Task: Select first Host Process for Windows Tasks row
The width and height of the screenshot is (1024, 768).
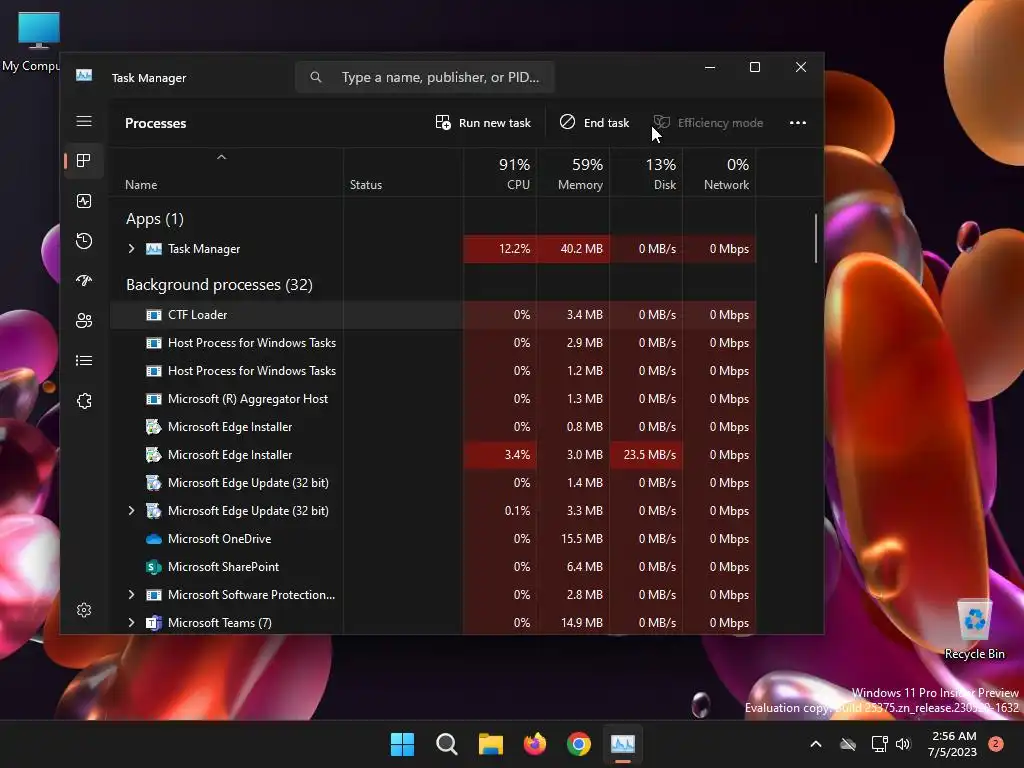Action: click(x=432, y=343)
